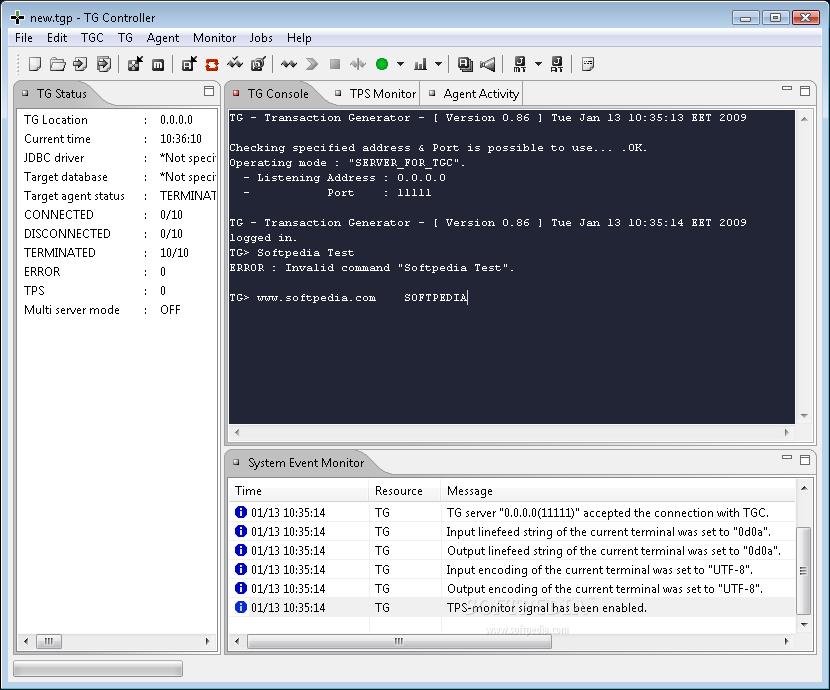Click the agent target properties icon
830x690 pixels.
point(258,65)
